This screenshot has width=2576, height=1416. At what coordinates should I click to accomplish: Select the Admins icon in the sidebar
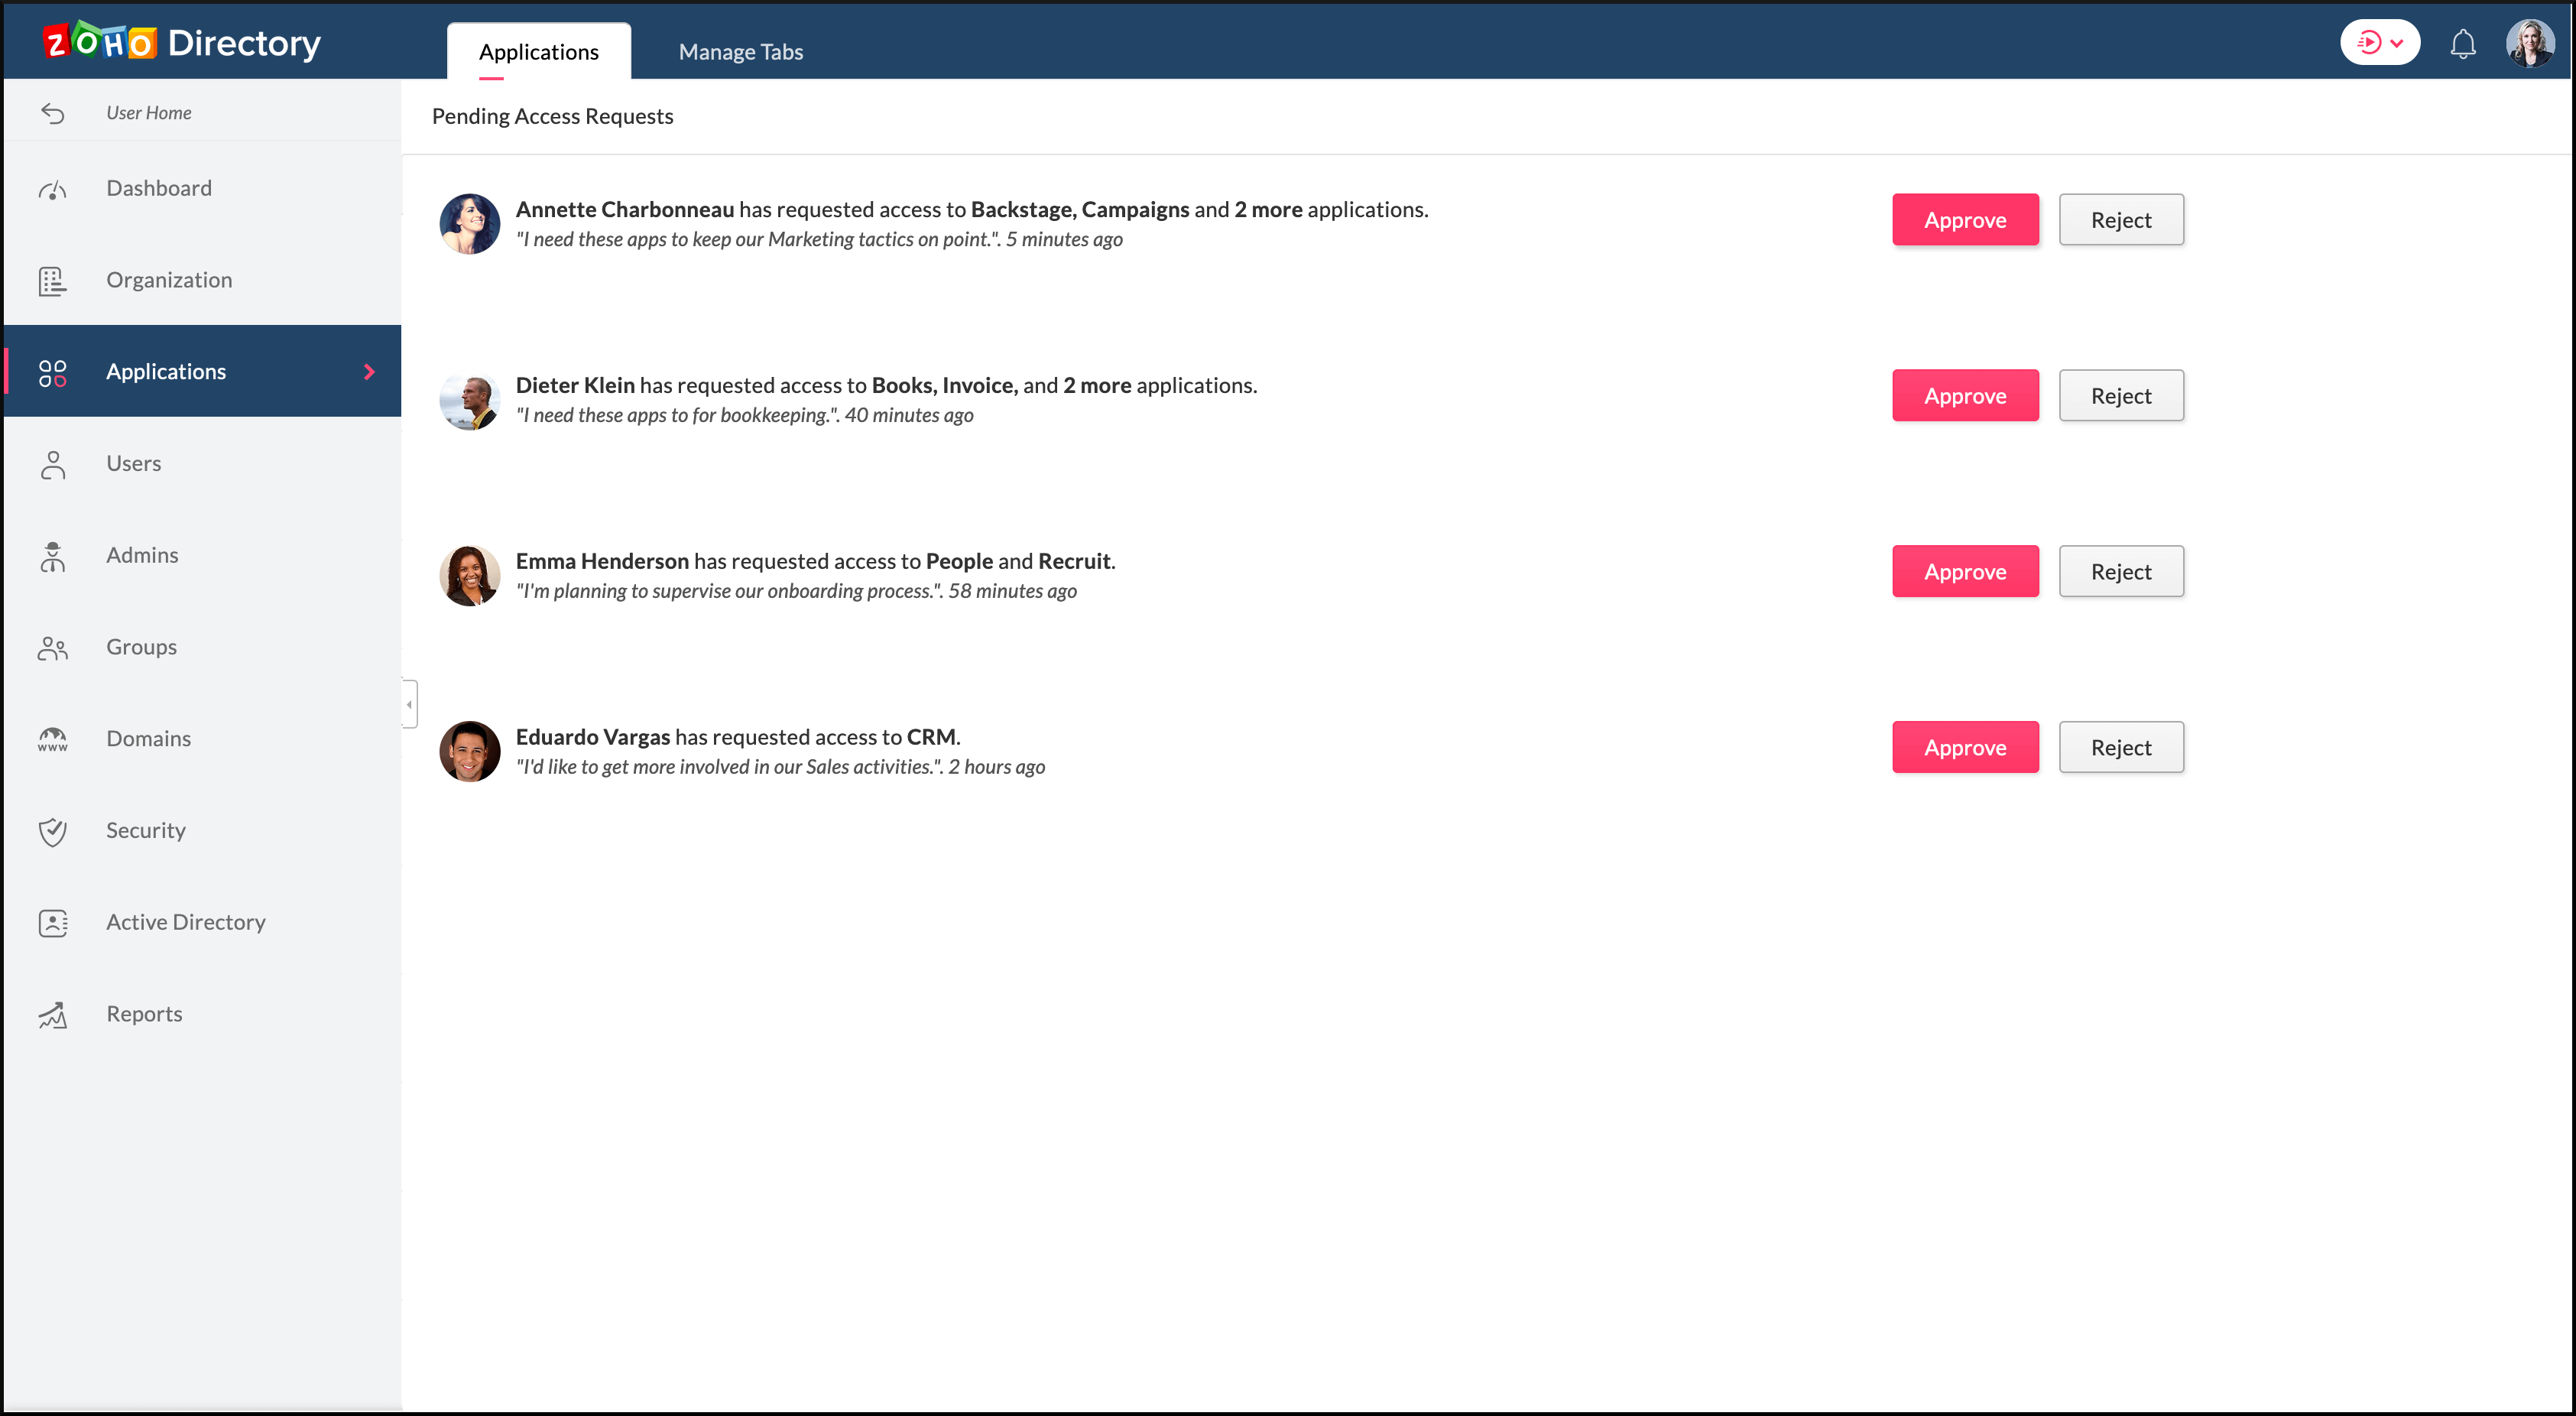[52, 556]
